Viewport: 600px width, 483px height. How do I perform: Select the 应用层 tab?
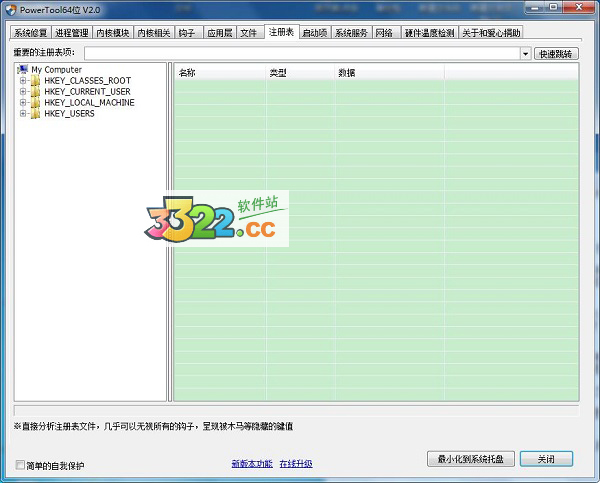click(x=220, y=33)
